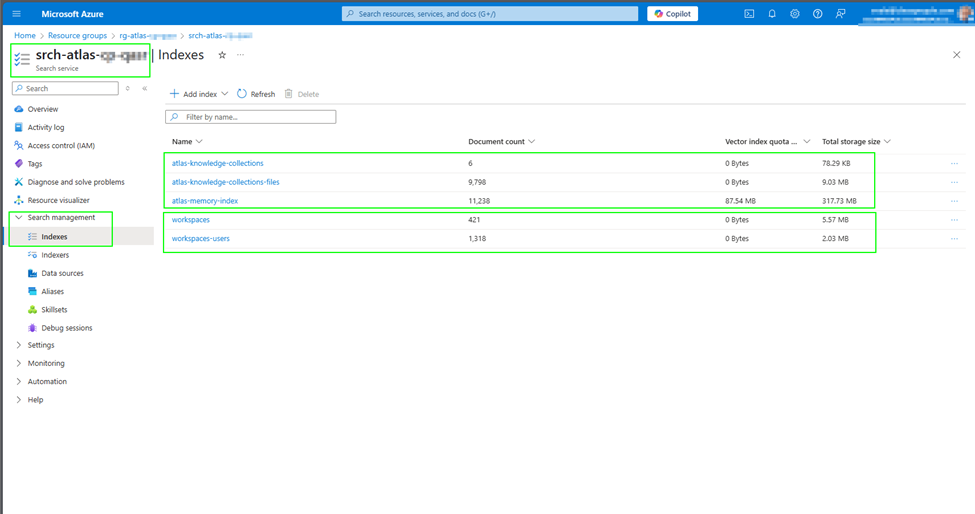Open row menu for atlas-knowledge-collections
Viewport: 975px width, 514px height.
click(954, 163)
